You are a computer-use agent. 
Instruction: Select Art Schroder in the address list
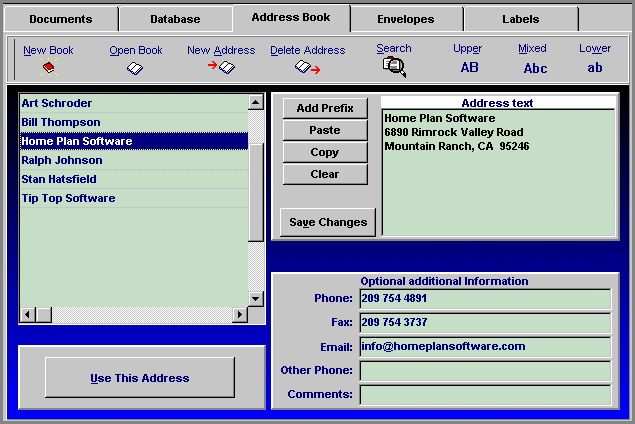134,103
